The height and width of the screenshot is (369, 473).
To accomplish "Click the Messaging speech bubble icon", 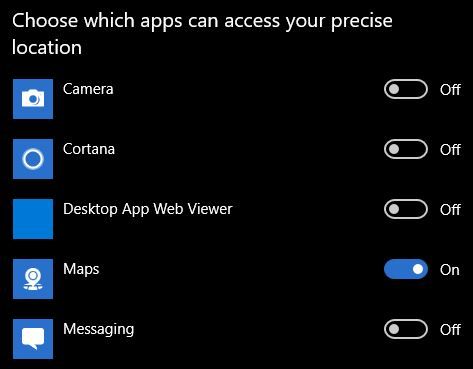I will click(x=33, y=339).
